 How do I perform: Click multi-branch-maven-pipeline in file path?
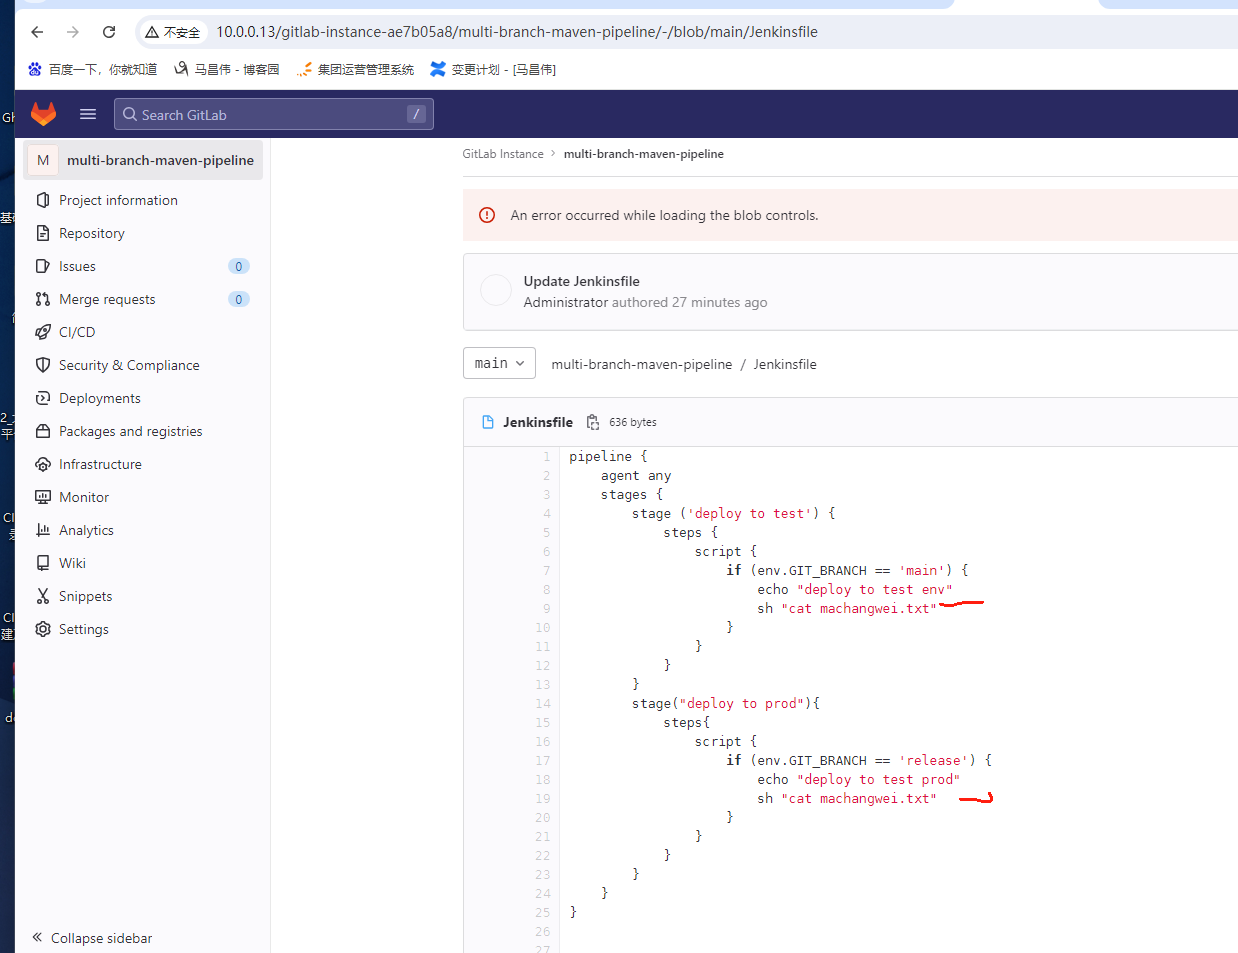(x=642, y=364)
